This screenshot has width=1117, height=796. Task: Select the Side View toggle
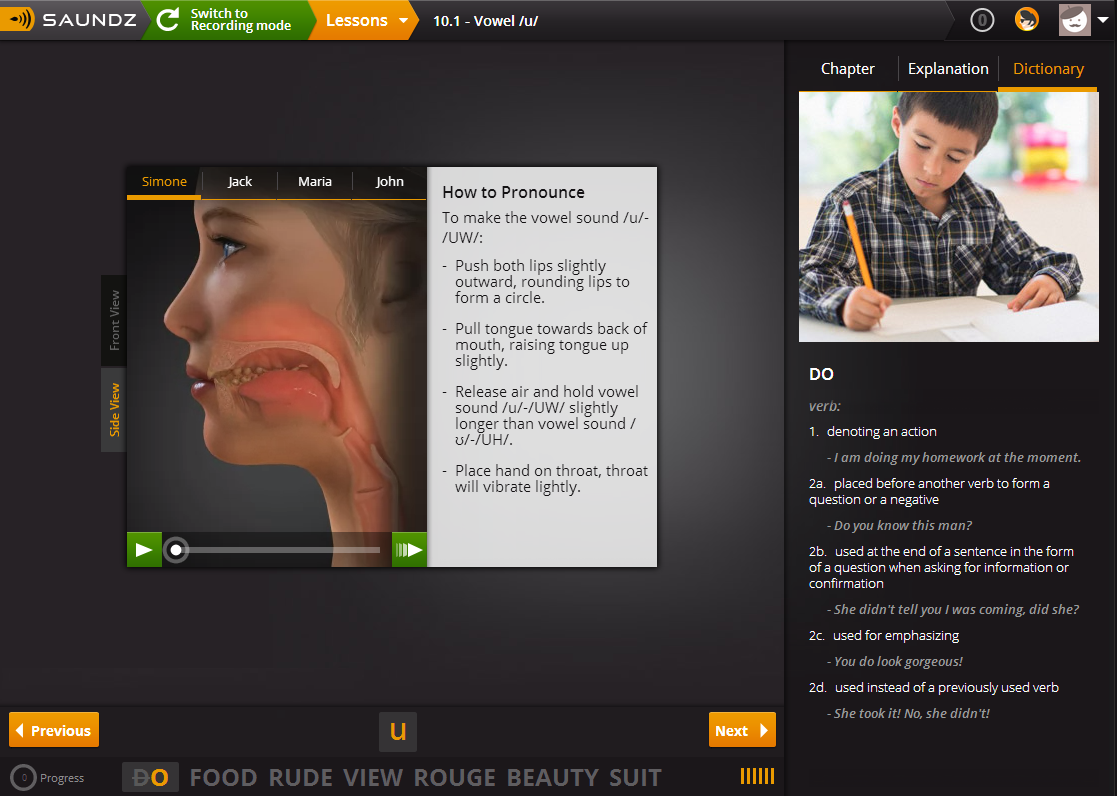114,410
